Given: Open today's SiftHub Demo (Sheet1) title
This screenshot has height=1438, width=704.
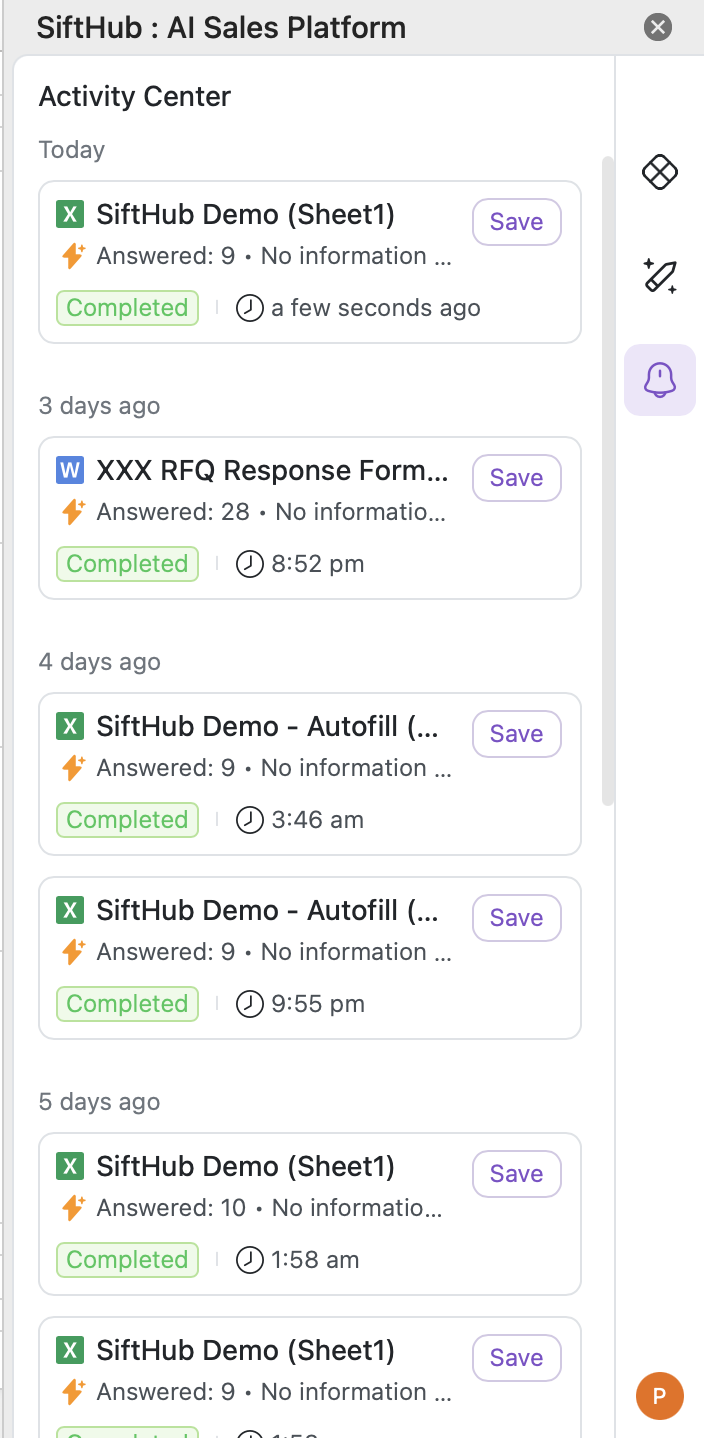Looking at the screenshot, I should point(245,214).
